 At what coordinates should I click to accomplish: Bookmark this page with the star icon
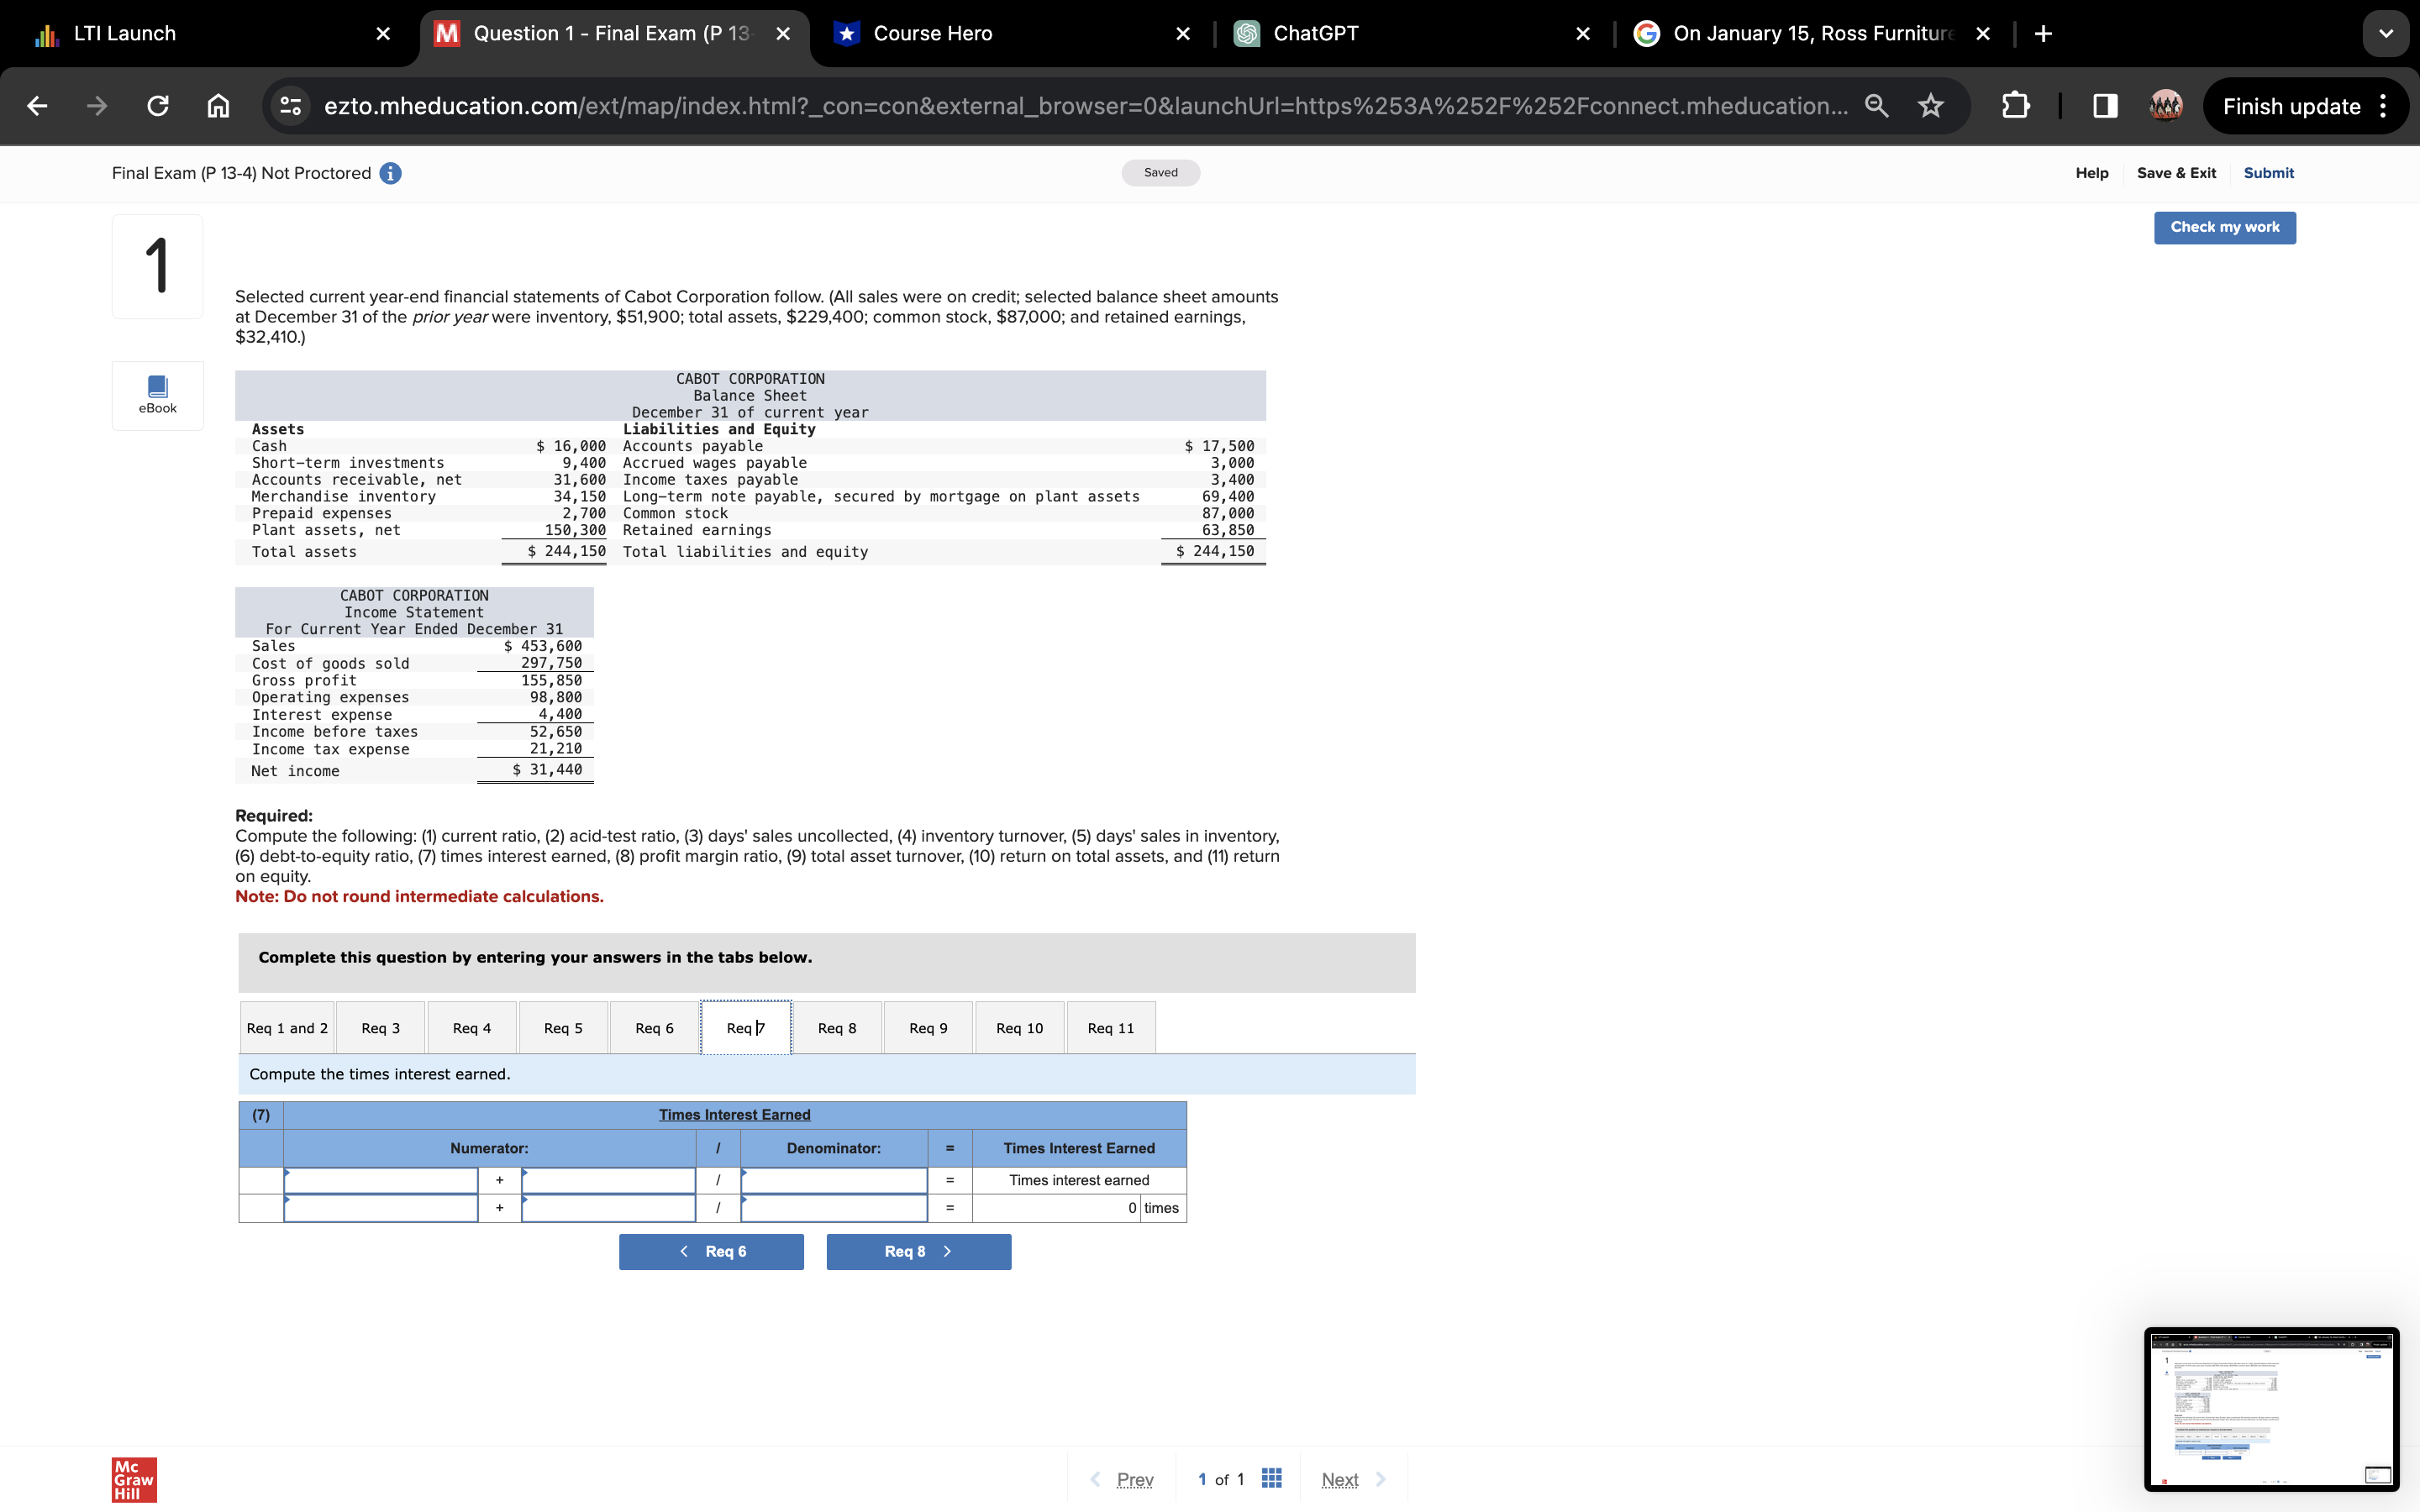point(1930,106)
